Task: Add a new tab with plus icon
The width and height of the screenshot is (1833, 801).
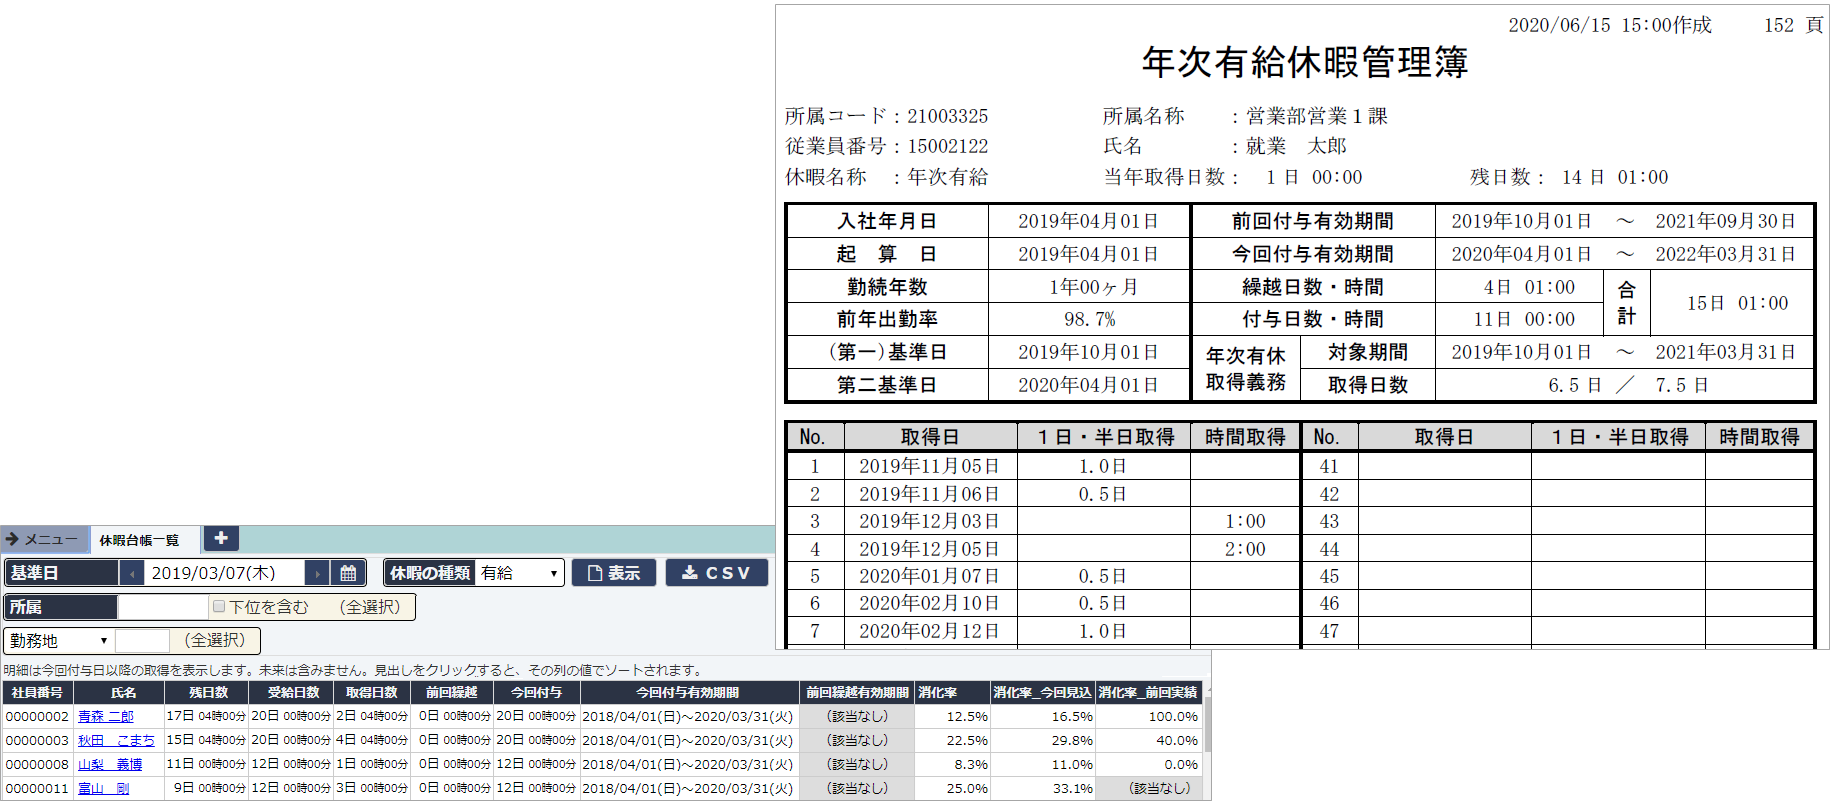Action: [221, 538]
